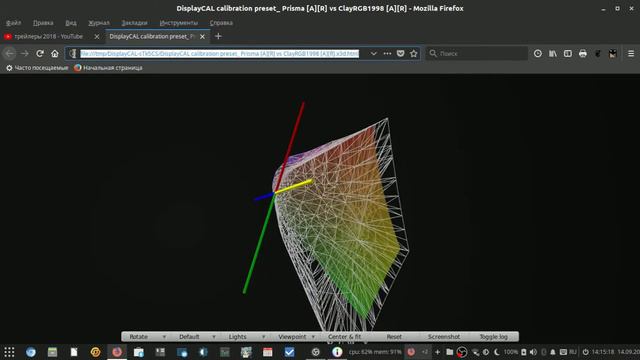Viewport: 640px width, 360px height.
Task: Open the Вид menu
Action: point(71,23)
